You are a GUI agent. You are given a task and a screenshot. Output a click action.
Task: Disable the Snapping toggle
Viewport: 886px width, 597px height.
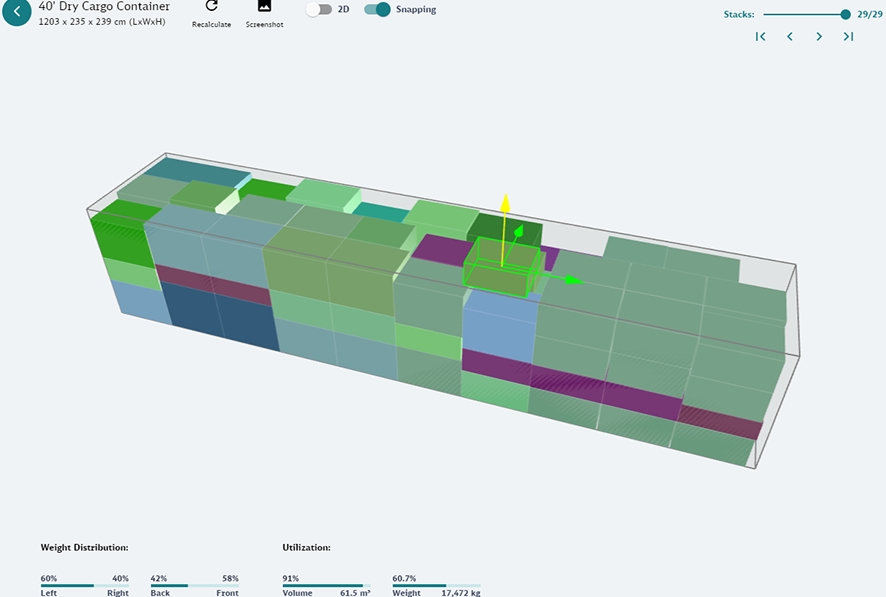click(377, 9)
